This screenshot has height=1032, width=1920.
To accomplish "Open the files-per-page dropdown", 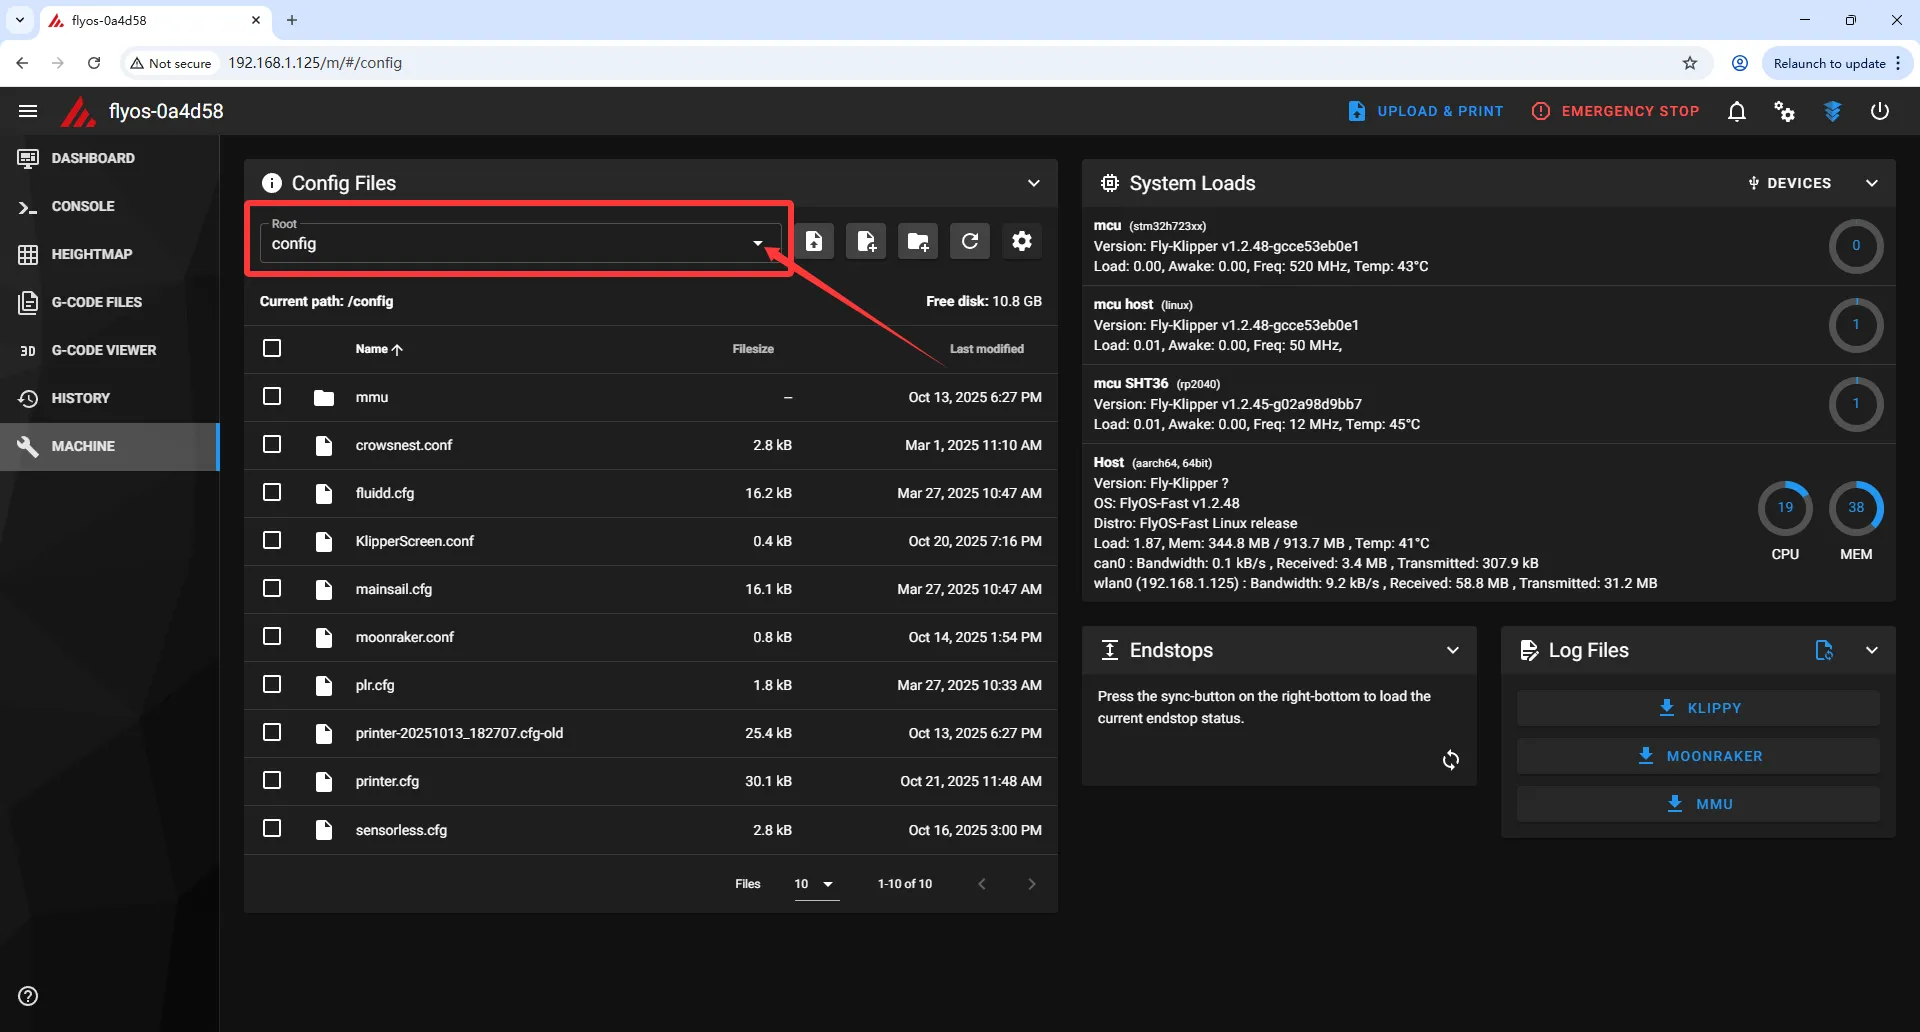I will pyautogui.click(x=815, y=884).
